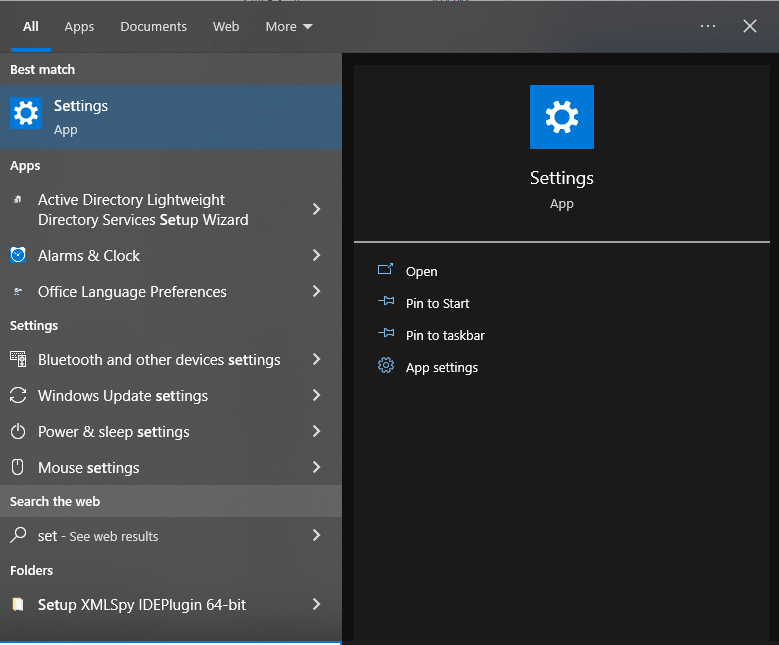Open the three-dot options menu
This screenshot has width=779, height=645.
coord(708,27)
